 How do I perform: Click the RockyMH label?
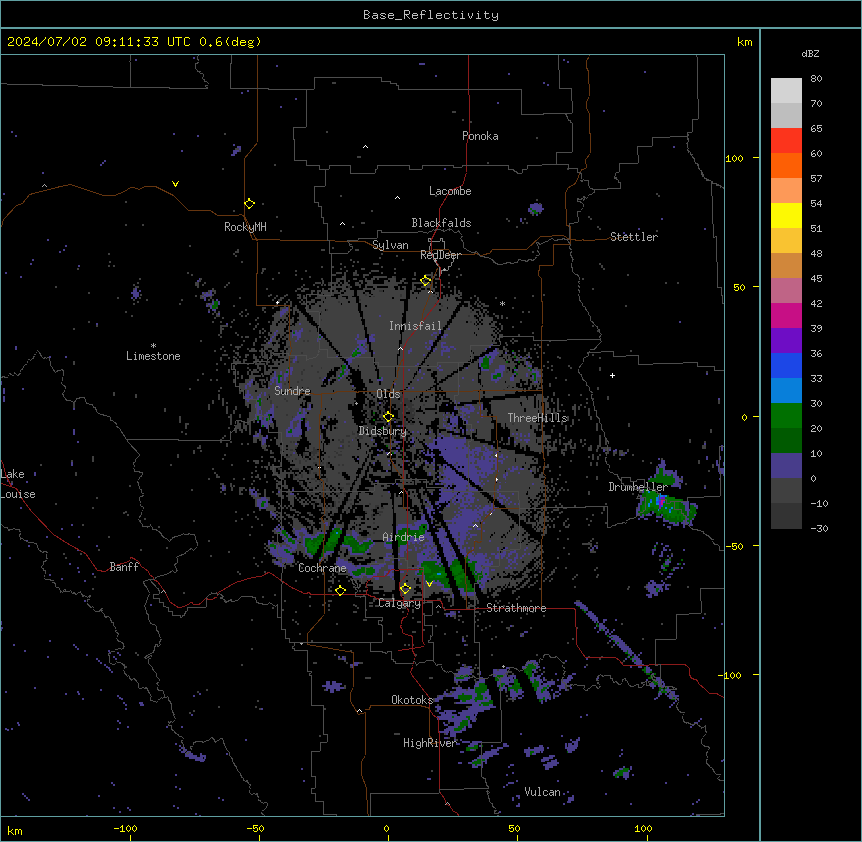(x=245, y=227)
